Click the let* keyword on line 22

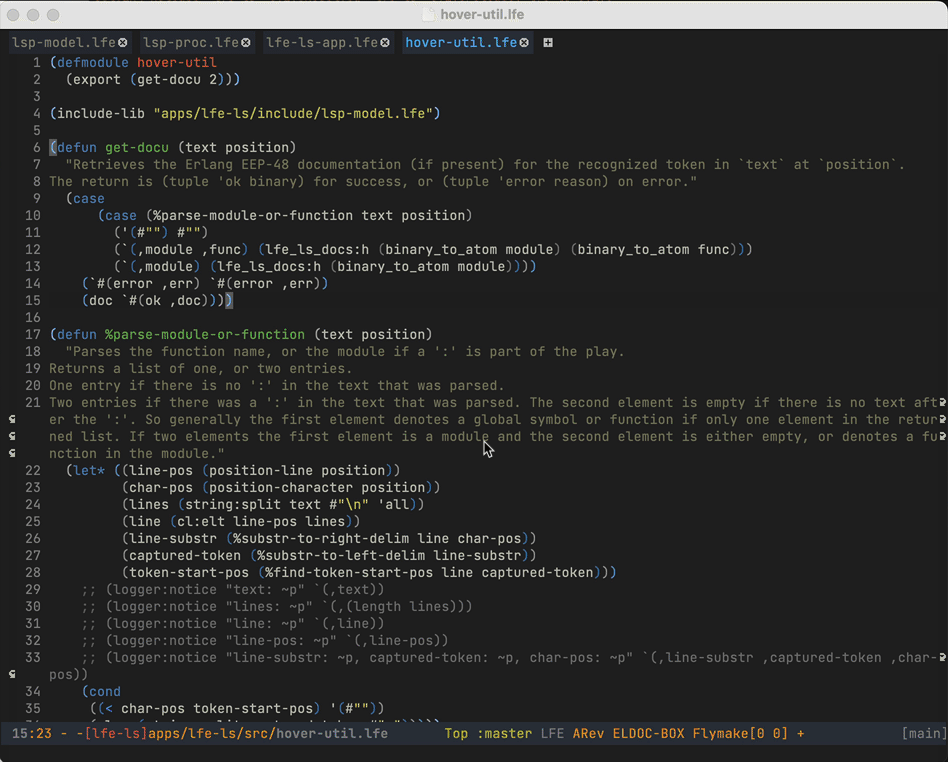point(88,471)
